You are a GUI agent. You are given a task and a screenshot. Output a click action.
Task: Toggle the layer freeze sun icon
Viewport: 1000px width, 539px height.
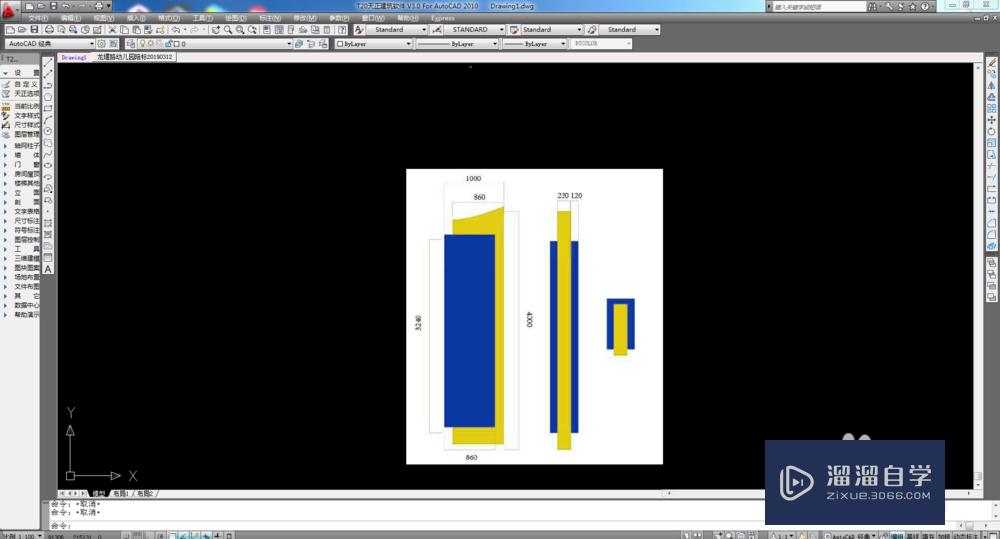pyautogui.click(x=151, y=44)
